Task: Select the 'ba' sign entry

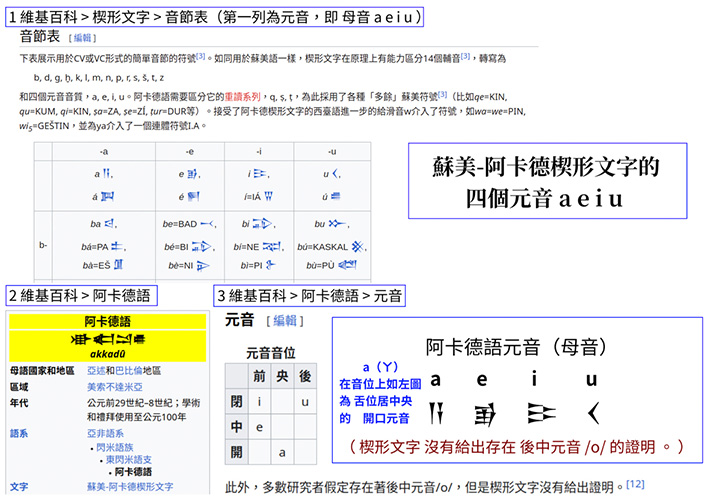Action: (x=104, y=224)
